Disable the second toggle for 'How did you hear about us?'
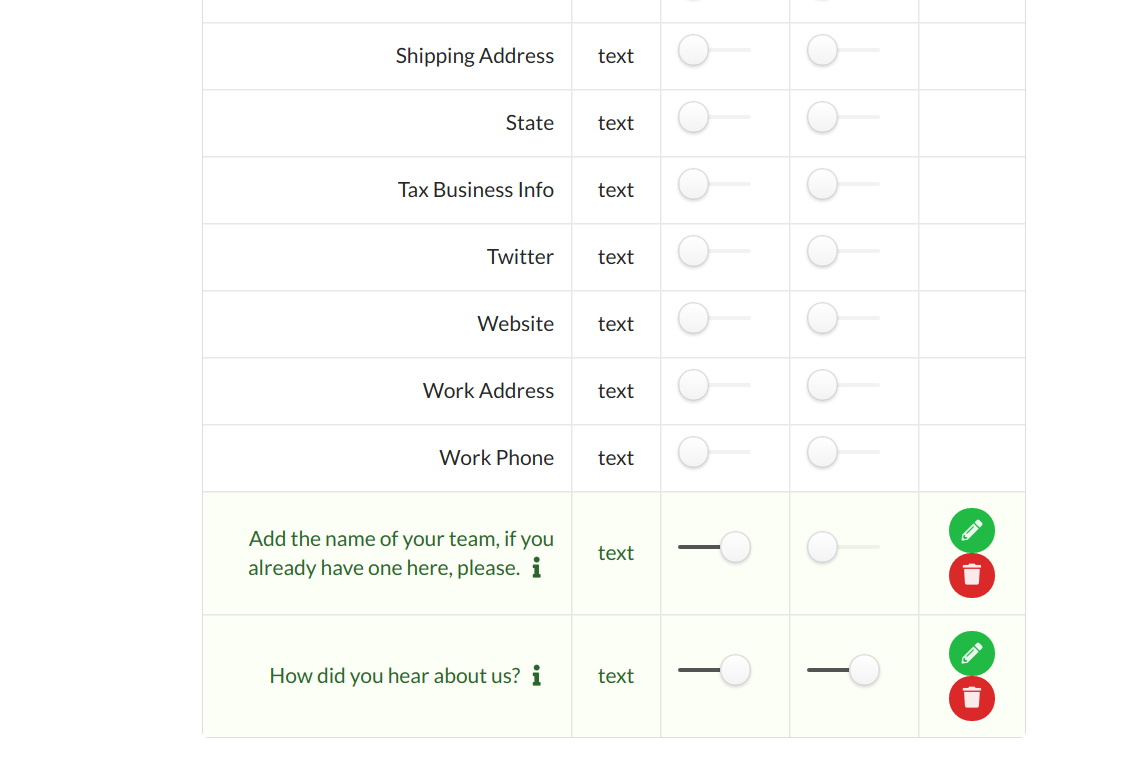The image size is (1128, 773). click(x=843, y=670)
